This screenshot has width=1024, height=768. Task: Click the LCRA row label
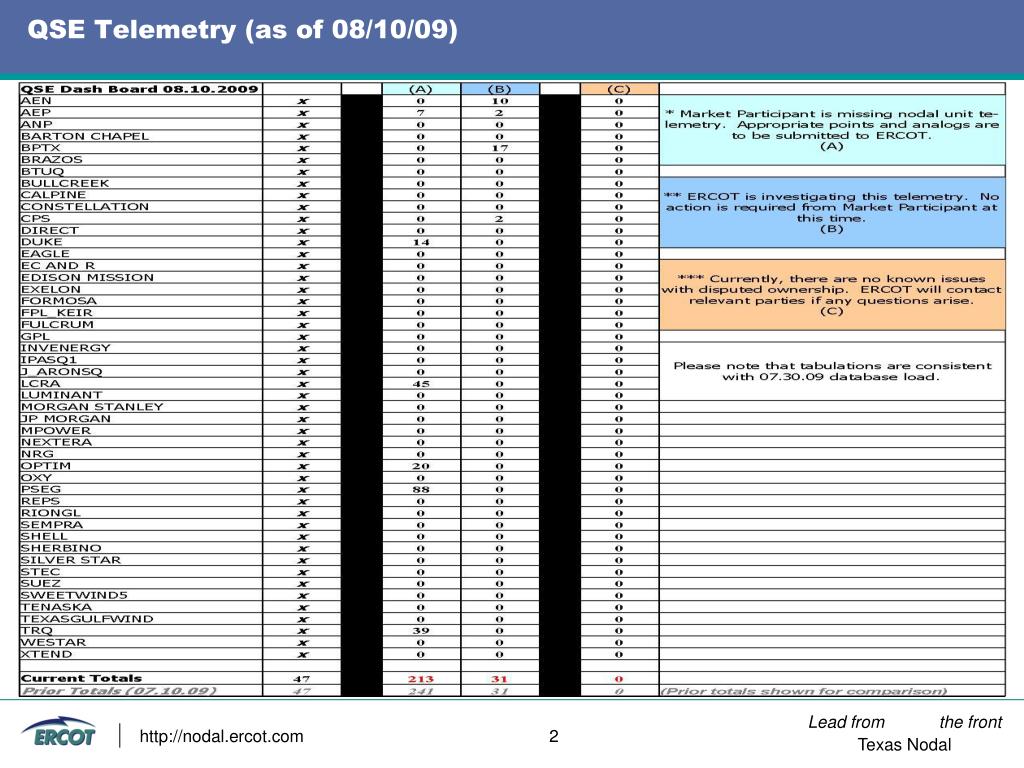[x=40, y=383]
